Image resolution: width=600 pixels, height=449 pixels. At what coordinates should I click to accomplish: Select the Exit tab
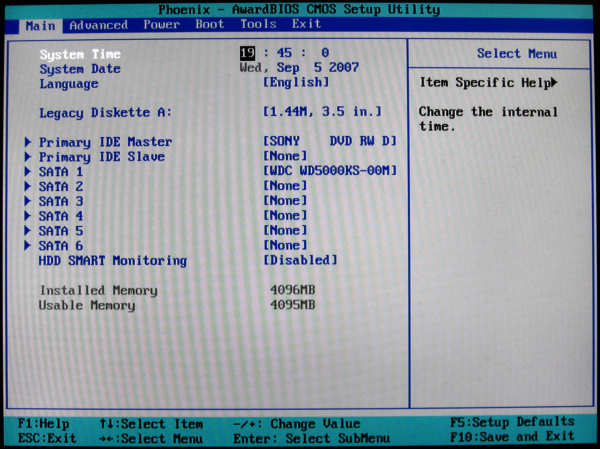tap(306, 24)
